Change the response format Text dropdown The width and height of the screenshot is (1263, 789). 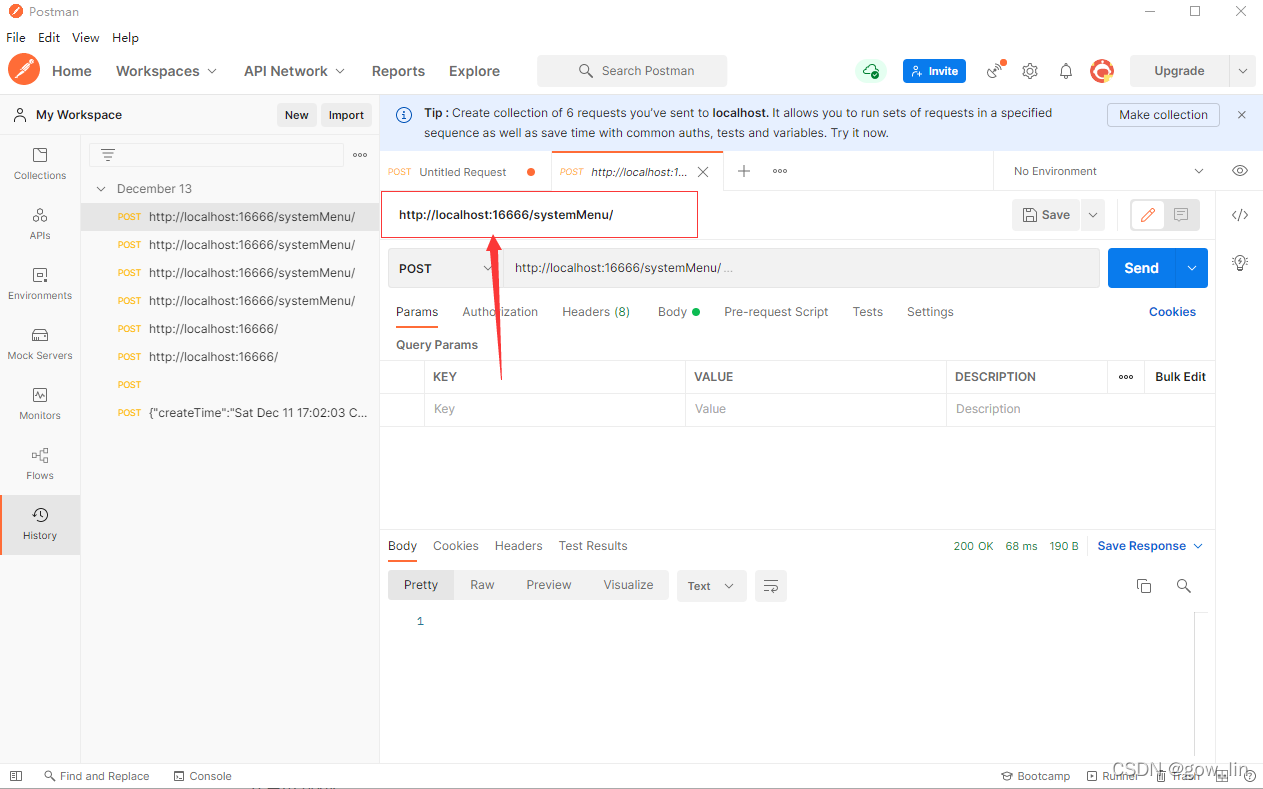click(711, 586)
